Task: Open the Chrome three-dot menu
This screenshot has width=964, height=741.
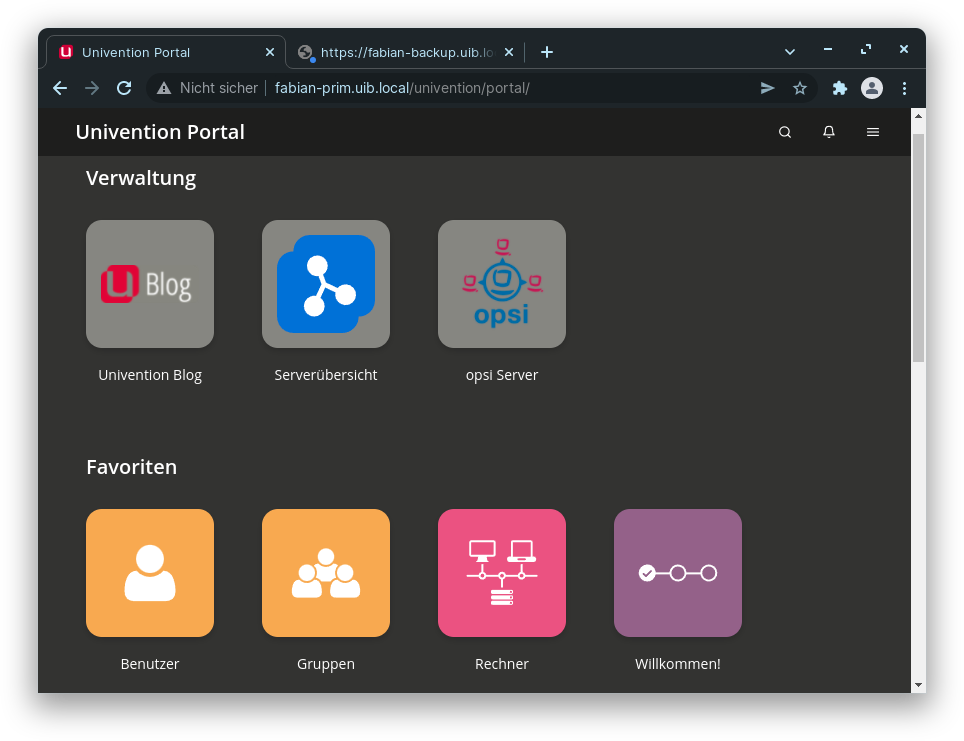Action: 905,88
